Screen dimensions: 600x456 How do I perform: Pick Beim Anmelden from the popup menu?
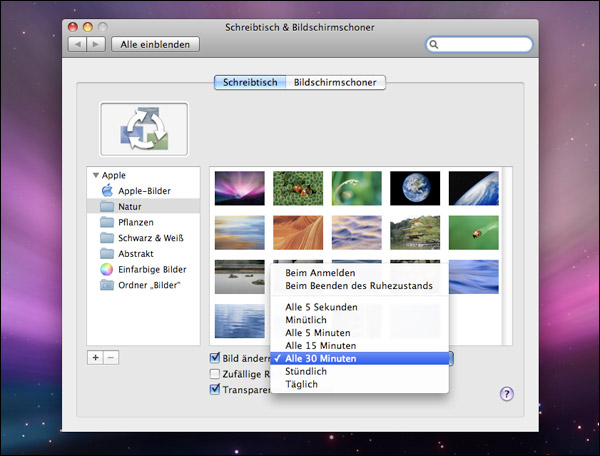click(x=320, y=272)
